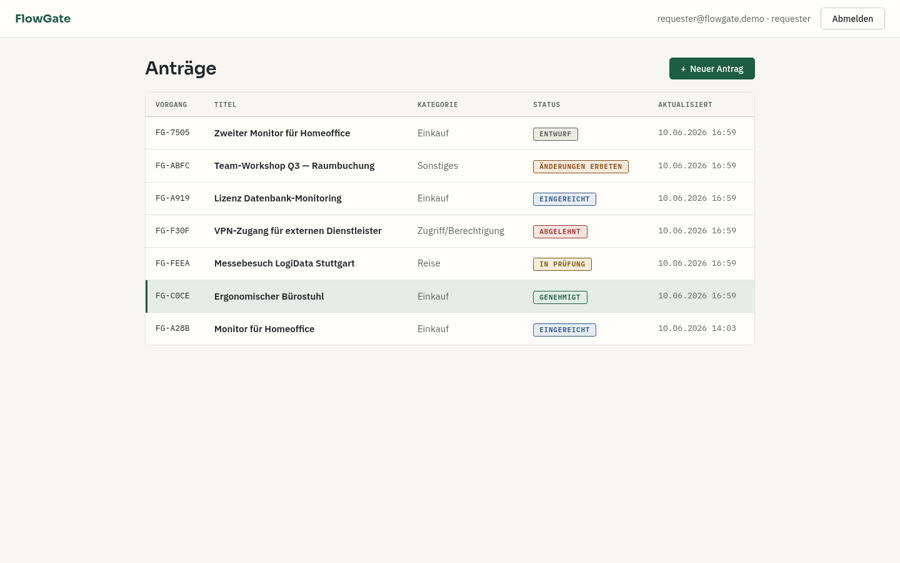The height and width of the screenshot is (563, 900).
Task: Open Lizenz Datenbank-Monitoring
Action: tap(278, 199)
